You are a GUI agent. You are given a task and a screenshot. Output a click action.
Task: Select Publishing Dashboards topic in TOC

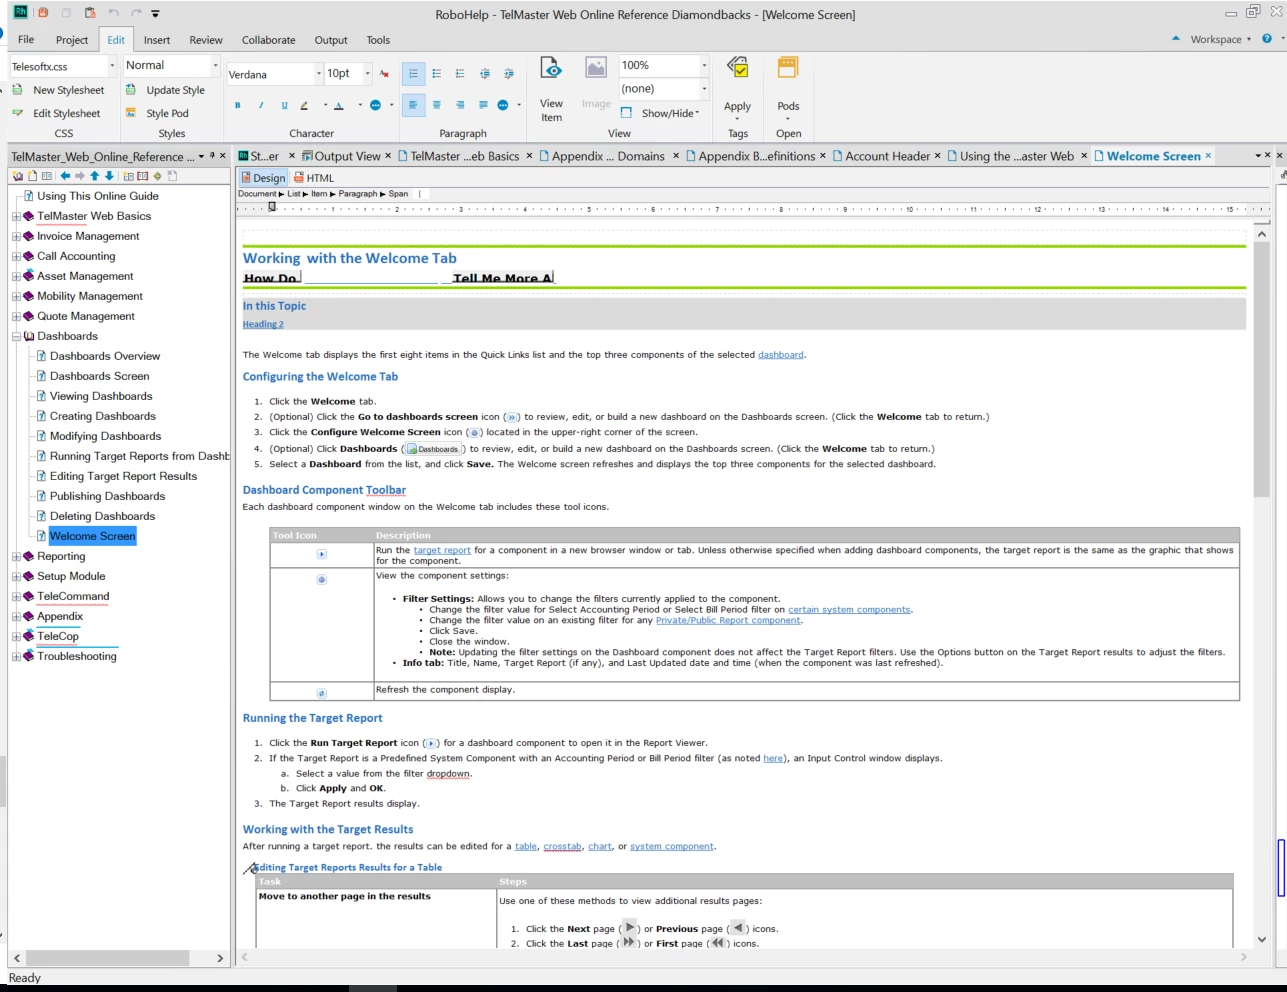click(x=107, y=496)
